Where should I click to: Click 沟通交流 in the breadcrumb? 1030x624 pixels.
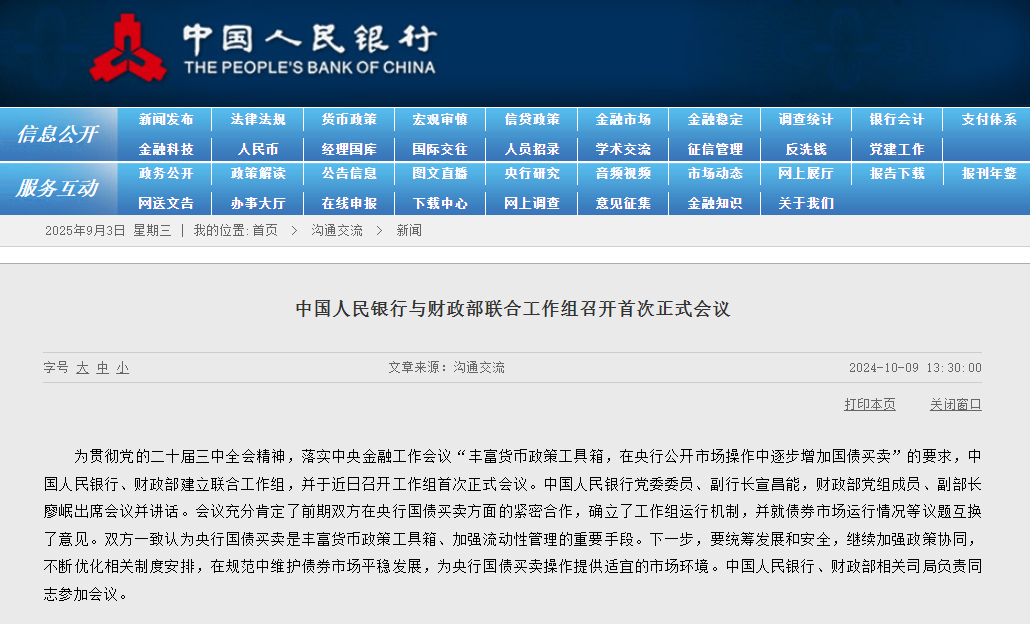pyautogui.click(x=337, y=231)
